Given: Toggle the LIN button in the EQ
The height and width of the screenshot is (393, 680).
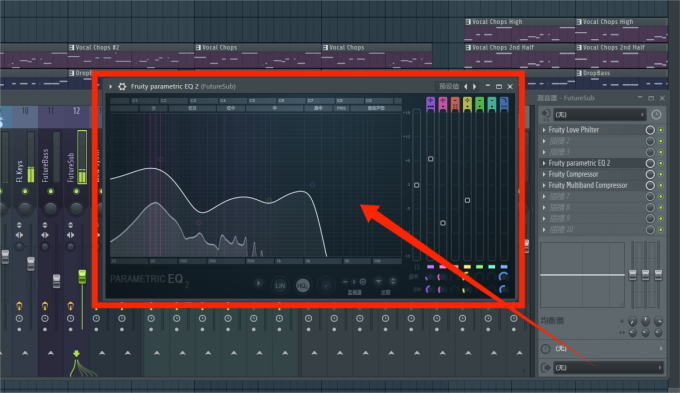Looking at the screenshot, I should tap(280, 285).
